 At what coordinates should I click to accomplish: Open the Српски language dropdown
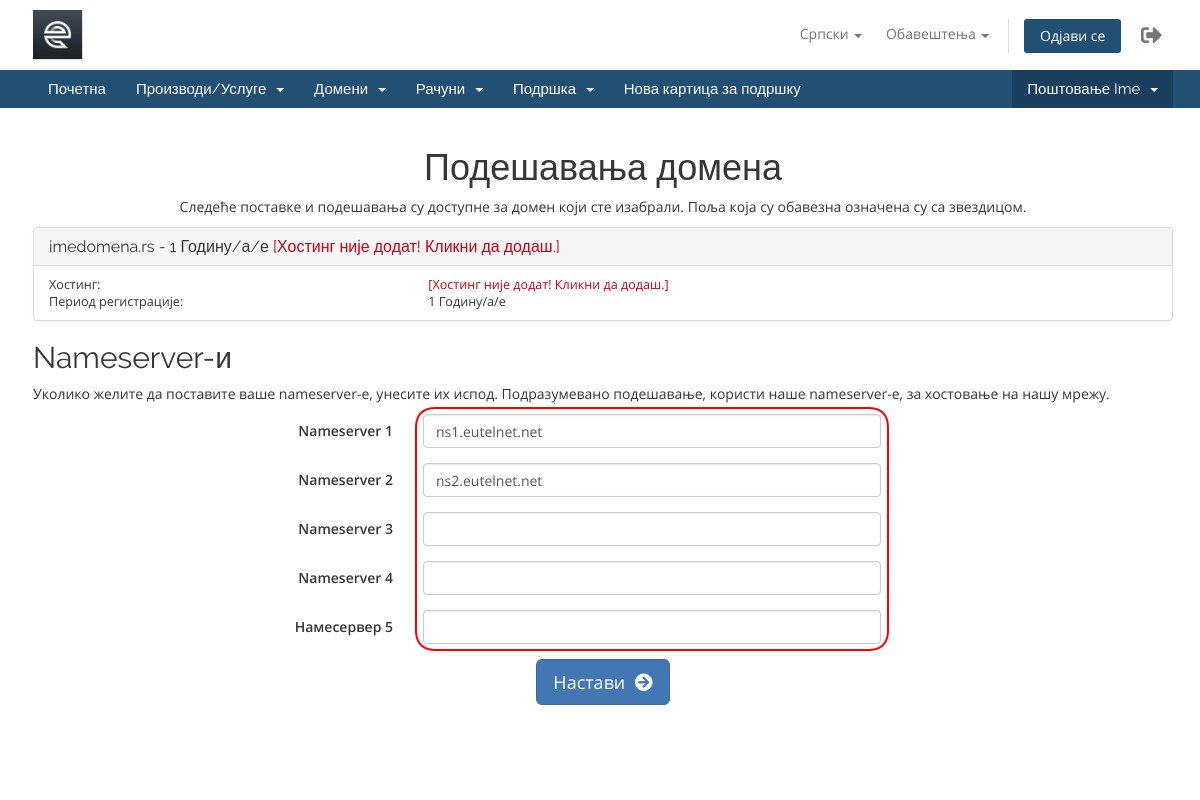point(831,35)
